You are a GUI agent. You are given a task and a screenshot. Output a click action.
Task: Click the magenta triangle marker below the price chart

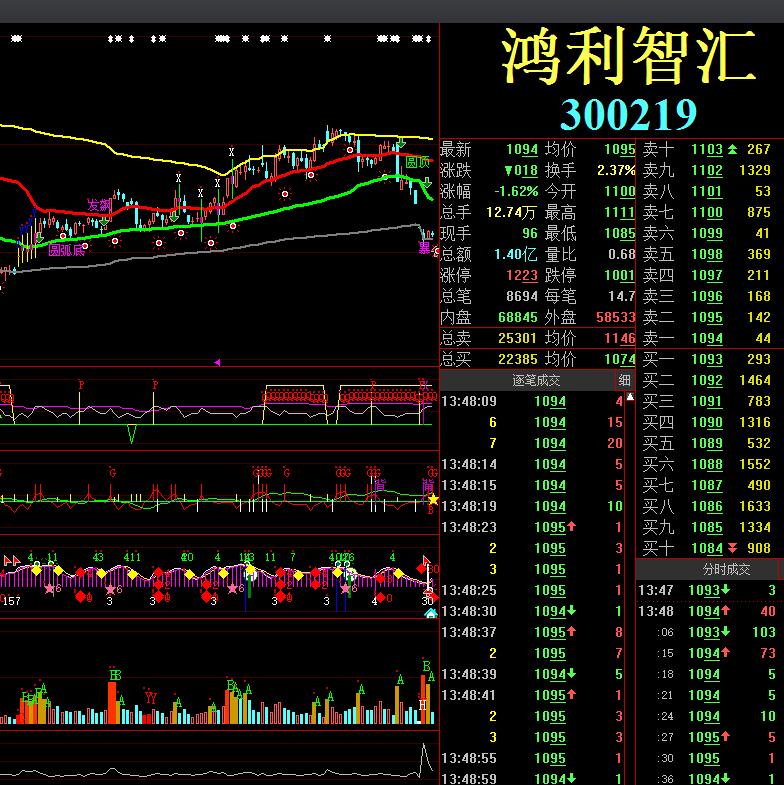[217, 362]
